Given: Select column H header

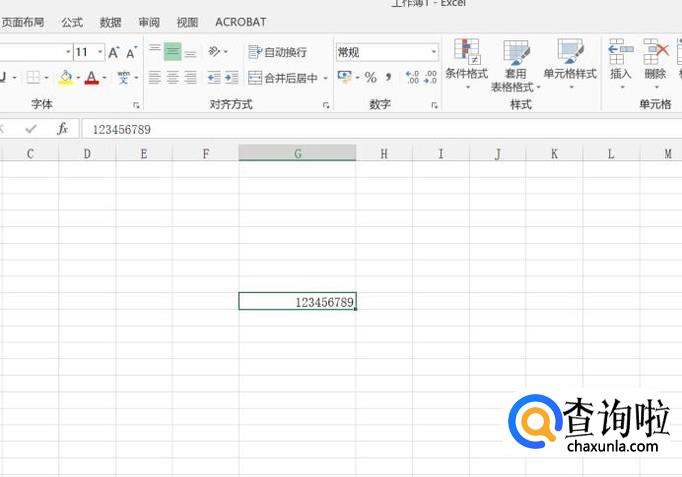Looking at the screenshot, I should (x=384, y=153).
